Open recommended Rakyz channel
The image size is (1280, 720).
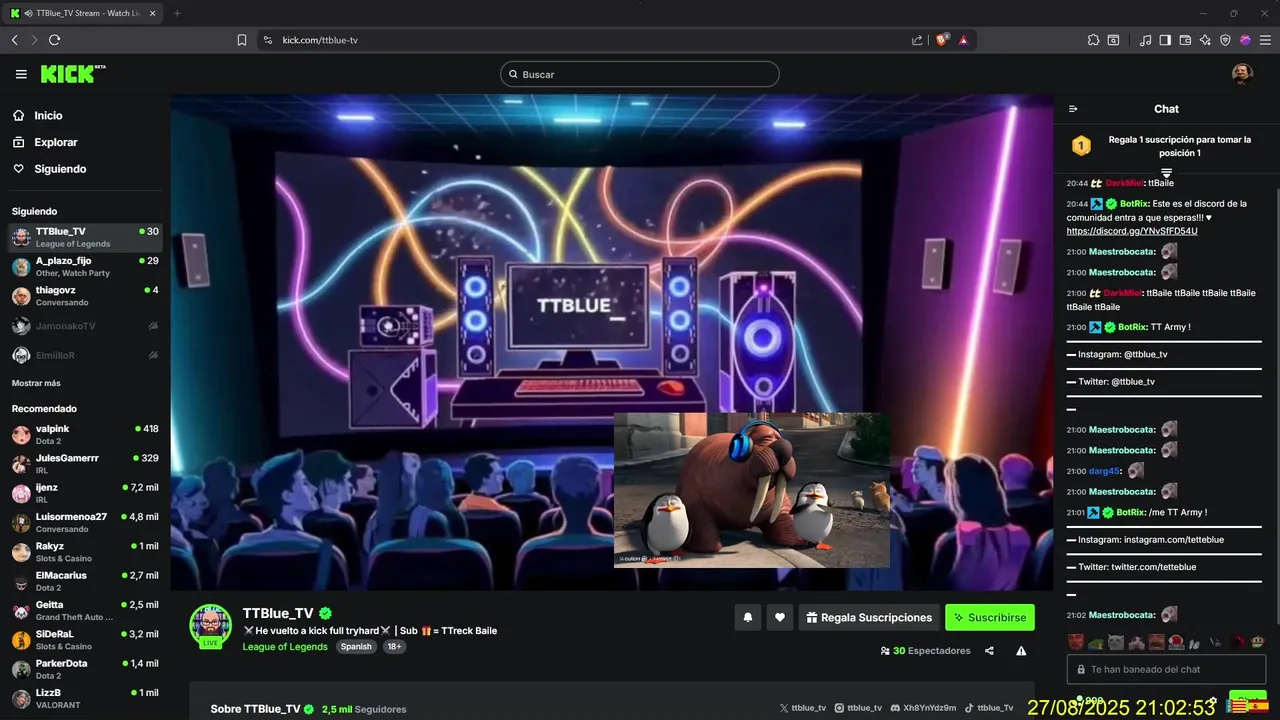pyautogui.click(x=85, y=552)
